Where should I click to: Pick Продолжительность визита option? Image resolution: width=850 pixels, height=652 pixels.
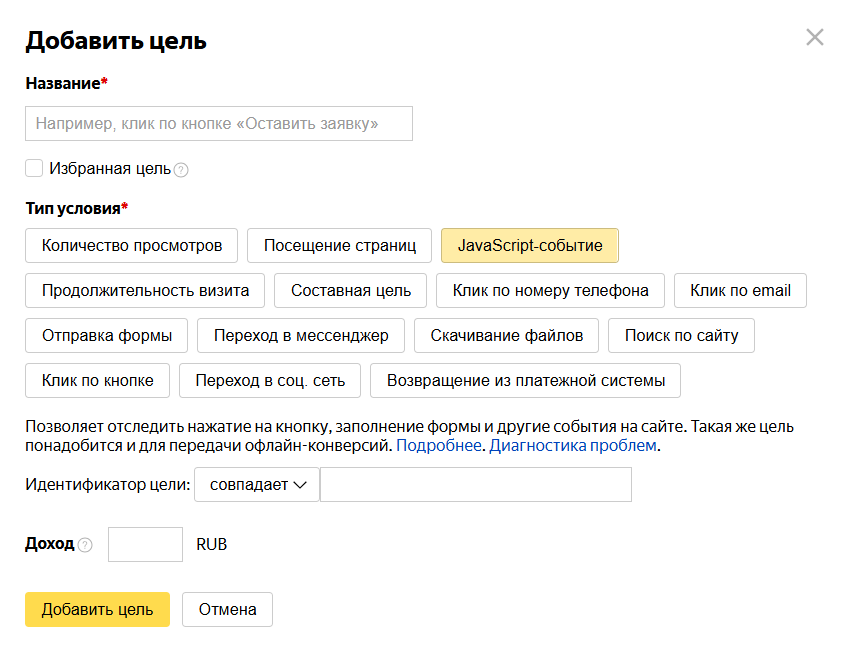click(x=145, y=290)
